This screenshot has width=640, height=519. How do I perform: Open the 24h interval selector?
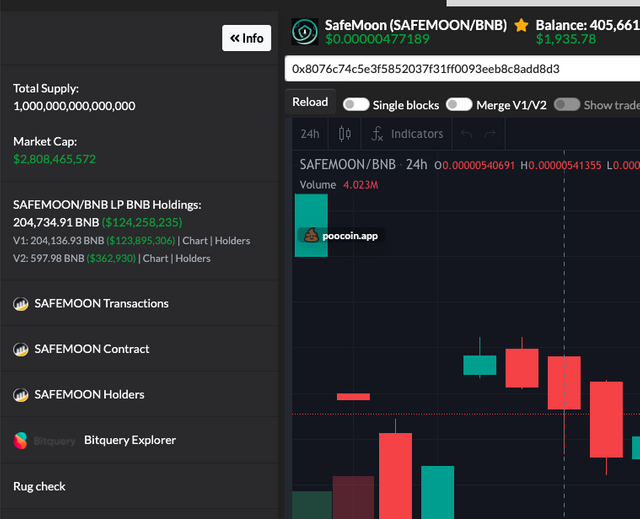[310, 134]
